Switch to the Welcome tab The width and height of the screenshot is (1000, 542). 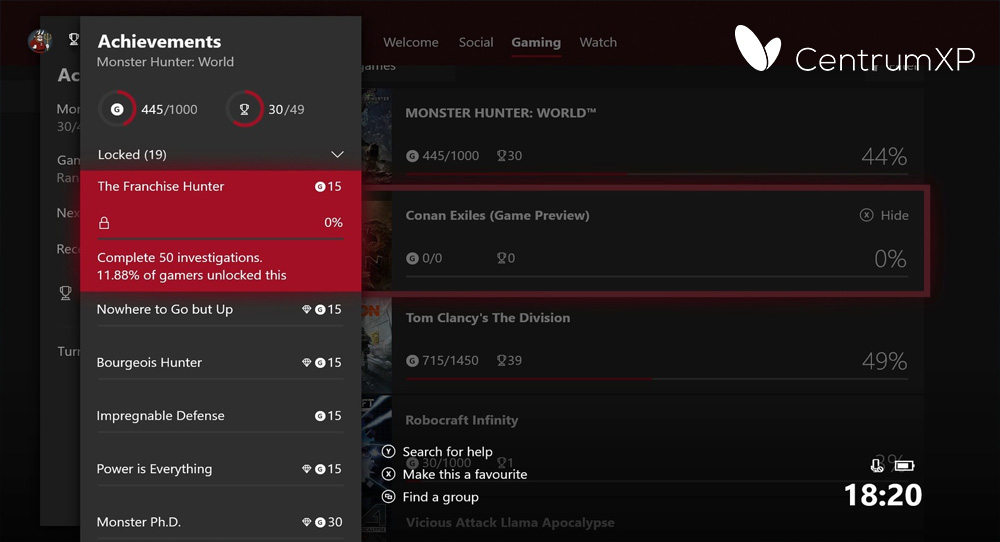coord(411,42)
